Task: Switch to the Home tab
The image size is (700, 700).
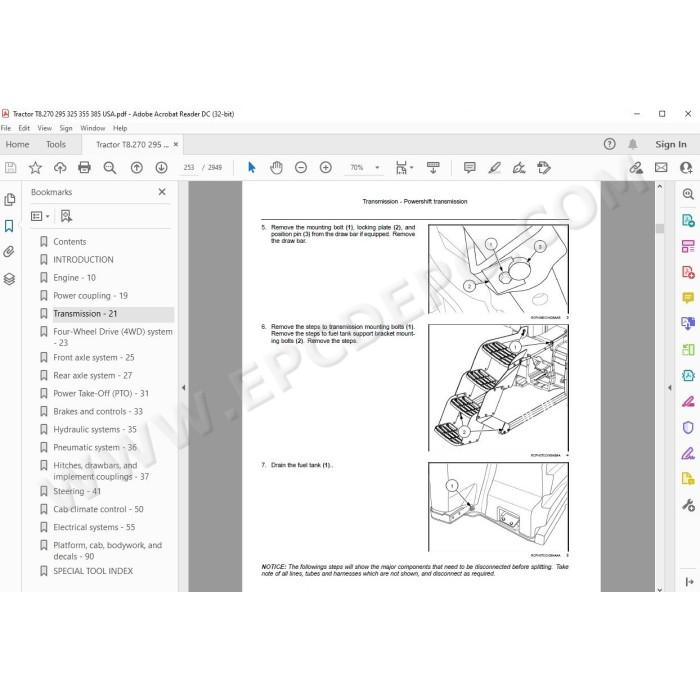Action: click(x=17, y=144)
